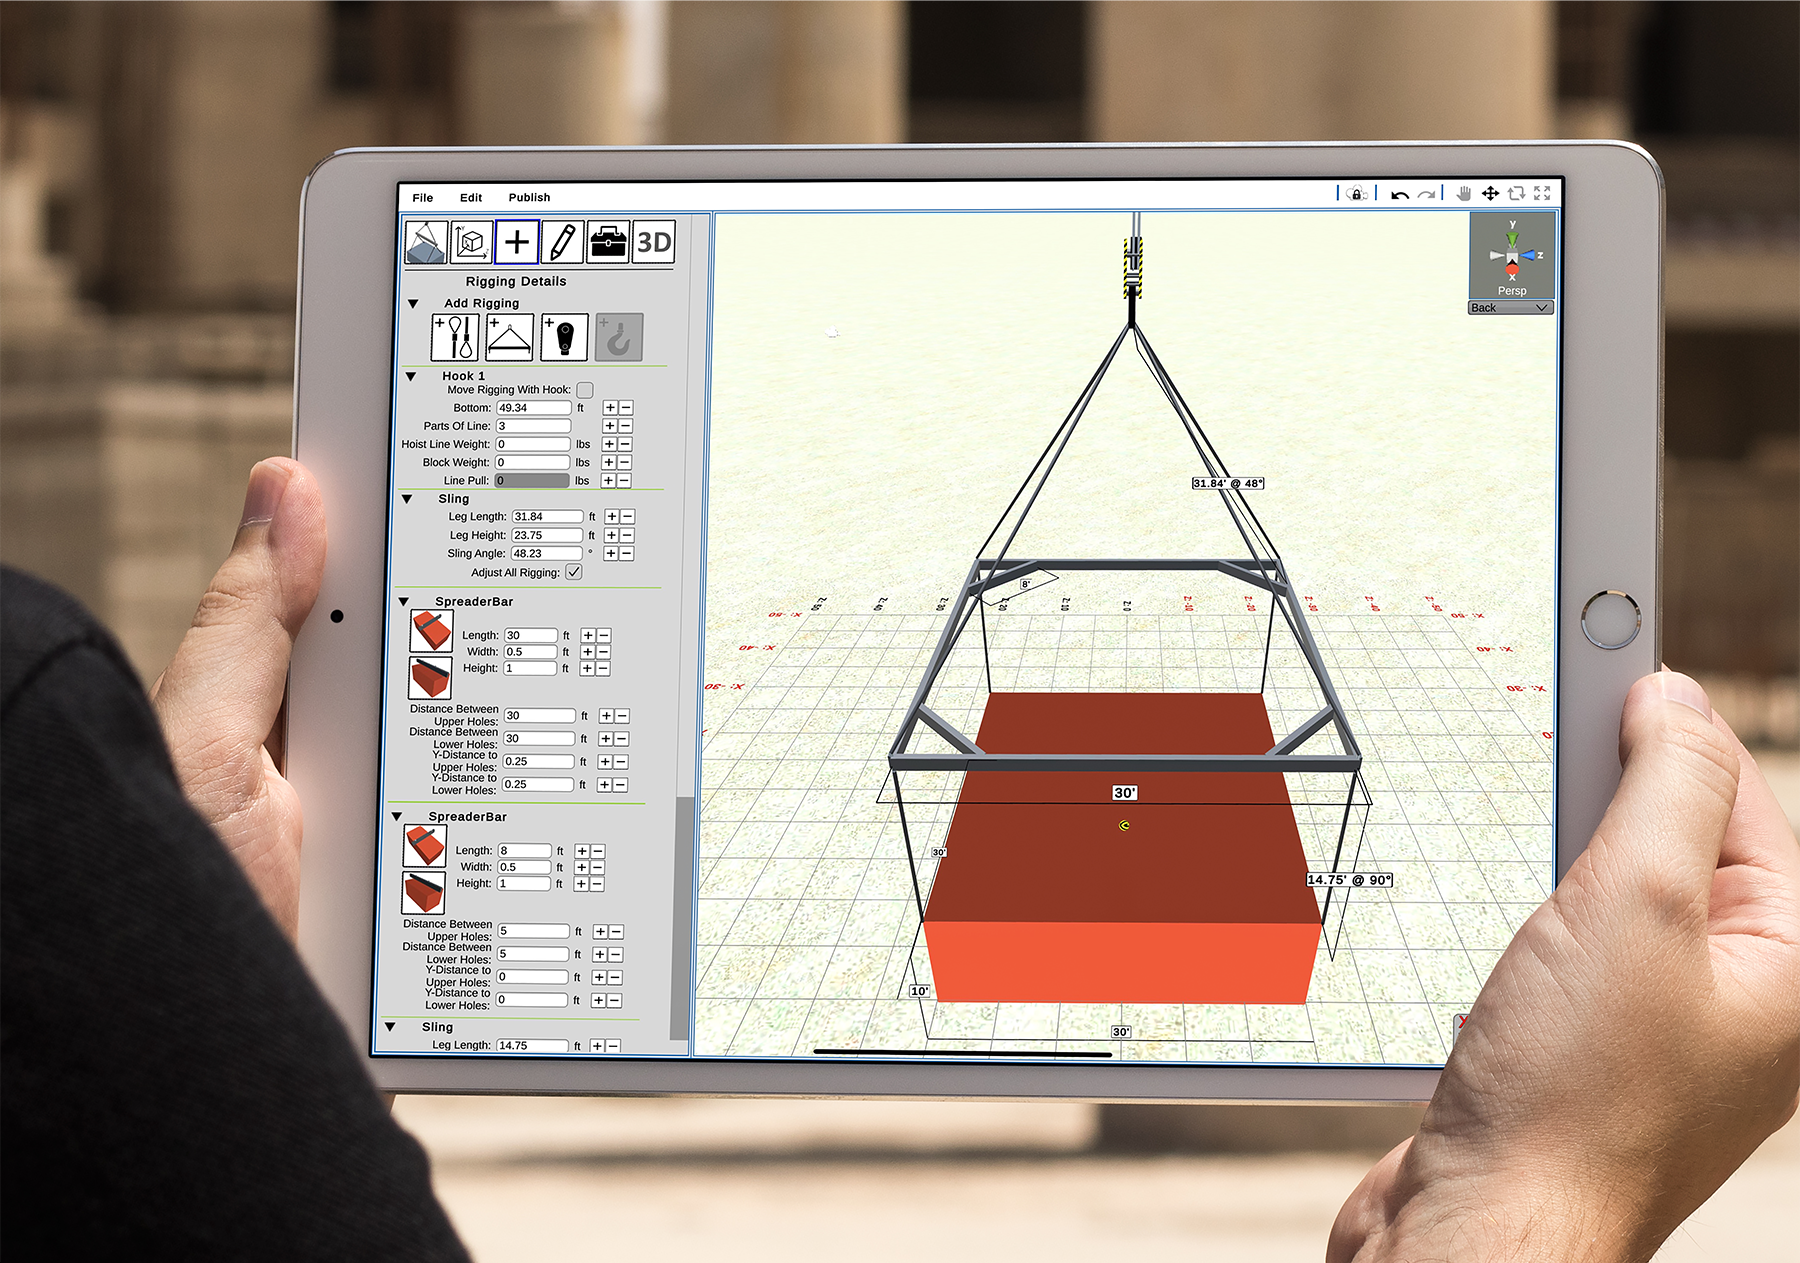Select the hand pan tool
The height and width of the screenshot is (1263, 1800).
(1464, 193)
